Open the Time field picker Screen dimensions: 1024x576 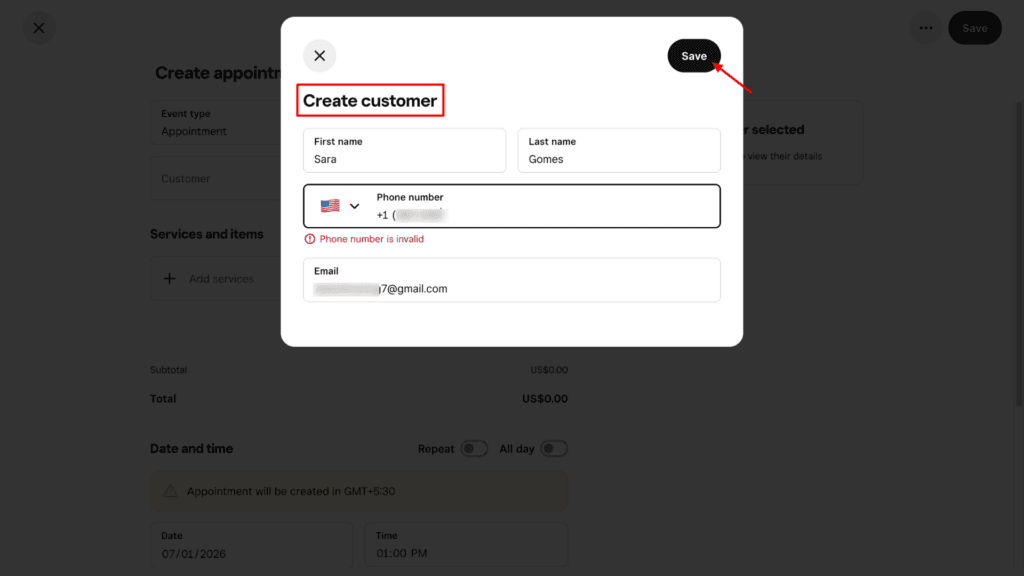click(x=465, y=545)
